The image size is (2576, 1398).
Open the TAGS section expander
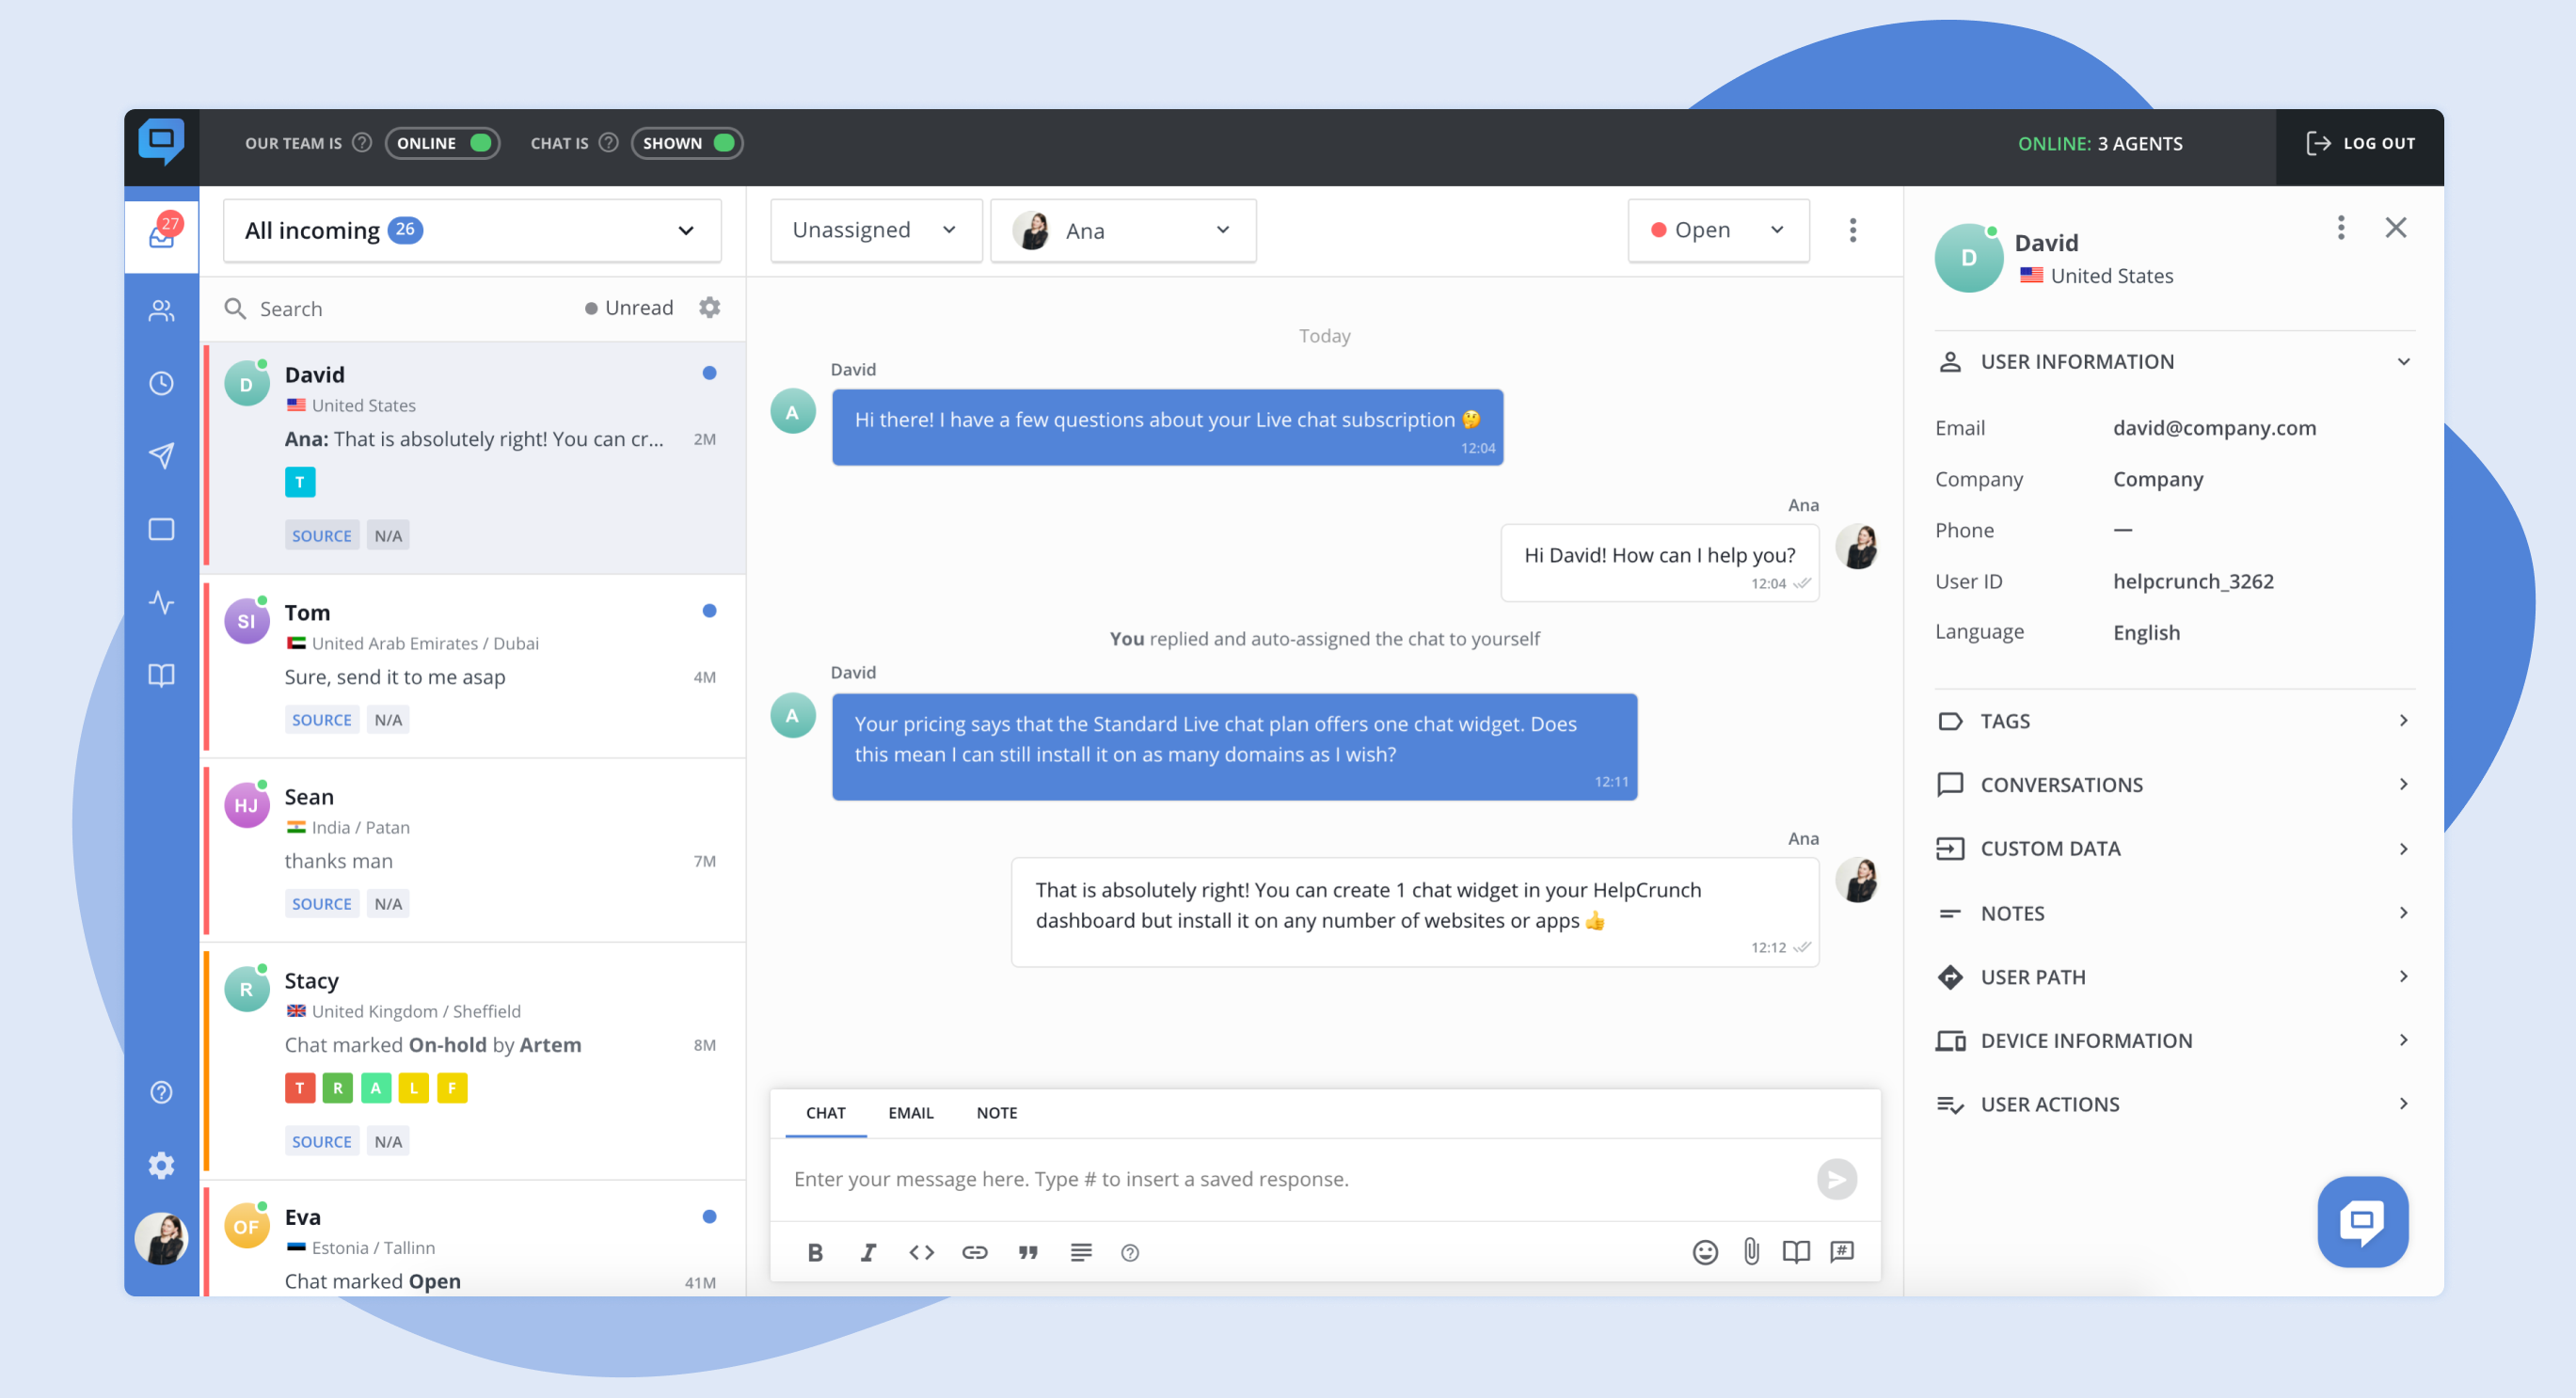coord(2402,720)
